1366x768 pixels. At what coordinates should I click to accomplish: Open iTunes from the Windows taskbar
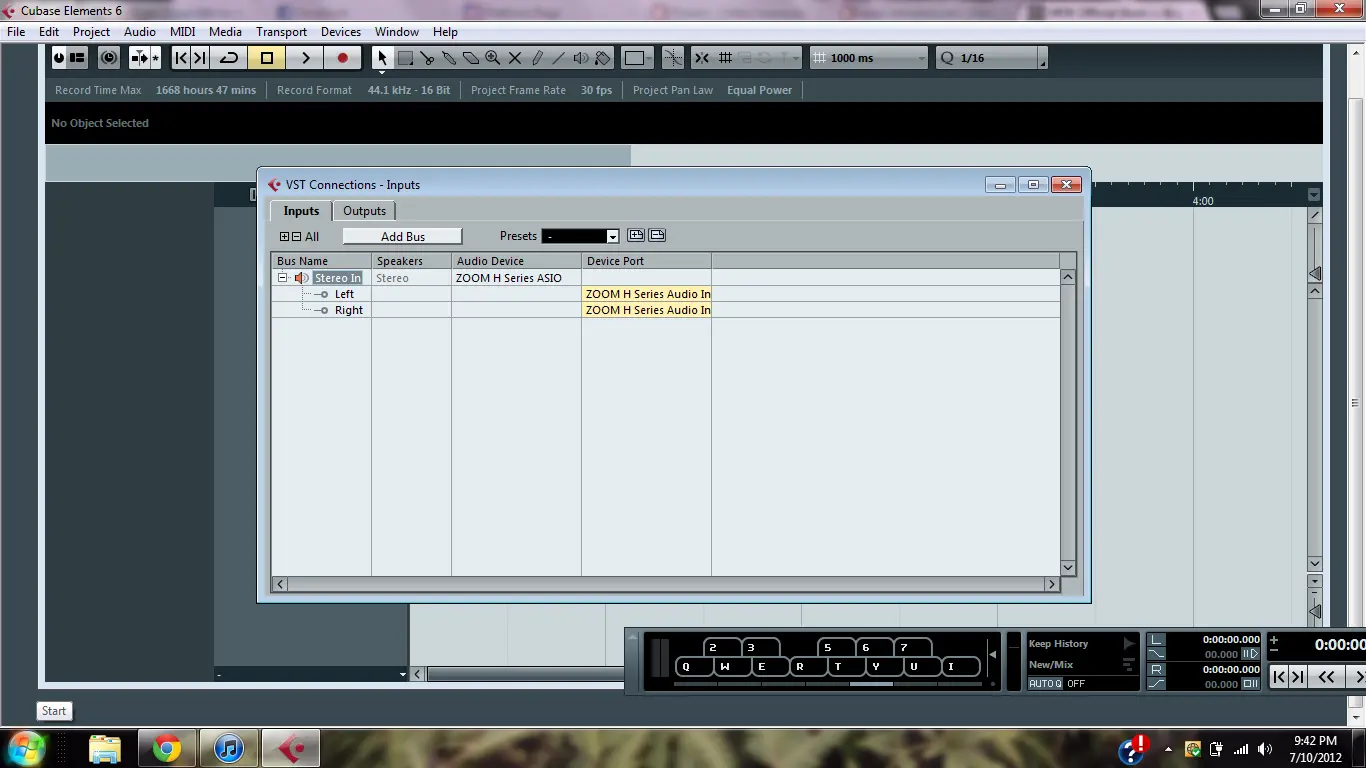pos(229,747)
